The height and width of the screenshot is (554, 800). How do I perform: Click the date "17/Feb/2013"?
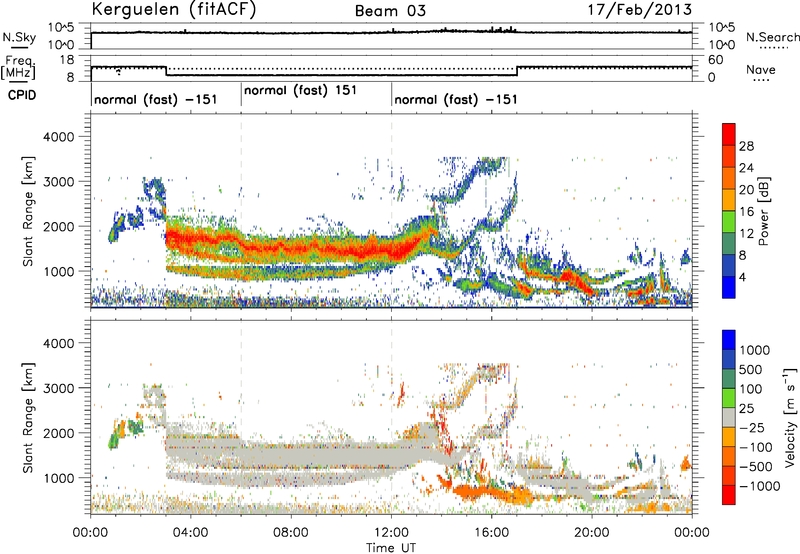(640, 10)
